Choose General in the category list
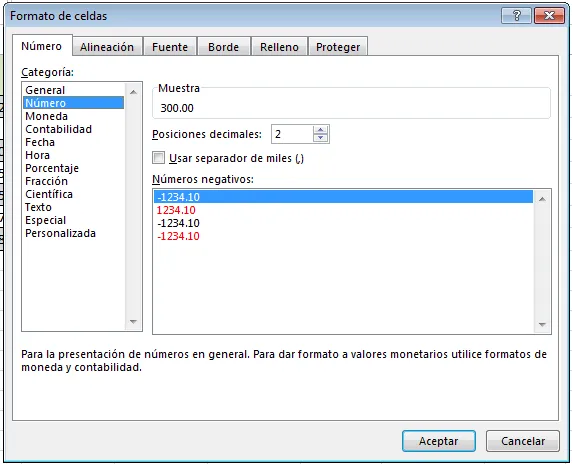572x464 pixels. tap(73, 90)
